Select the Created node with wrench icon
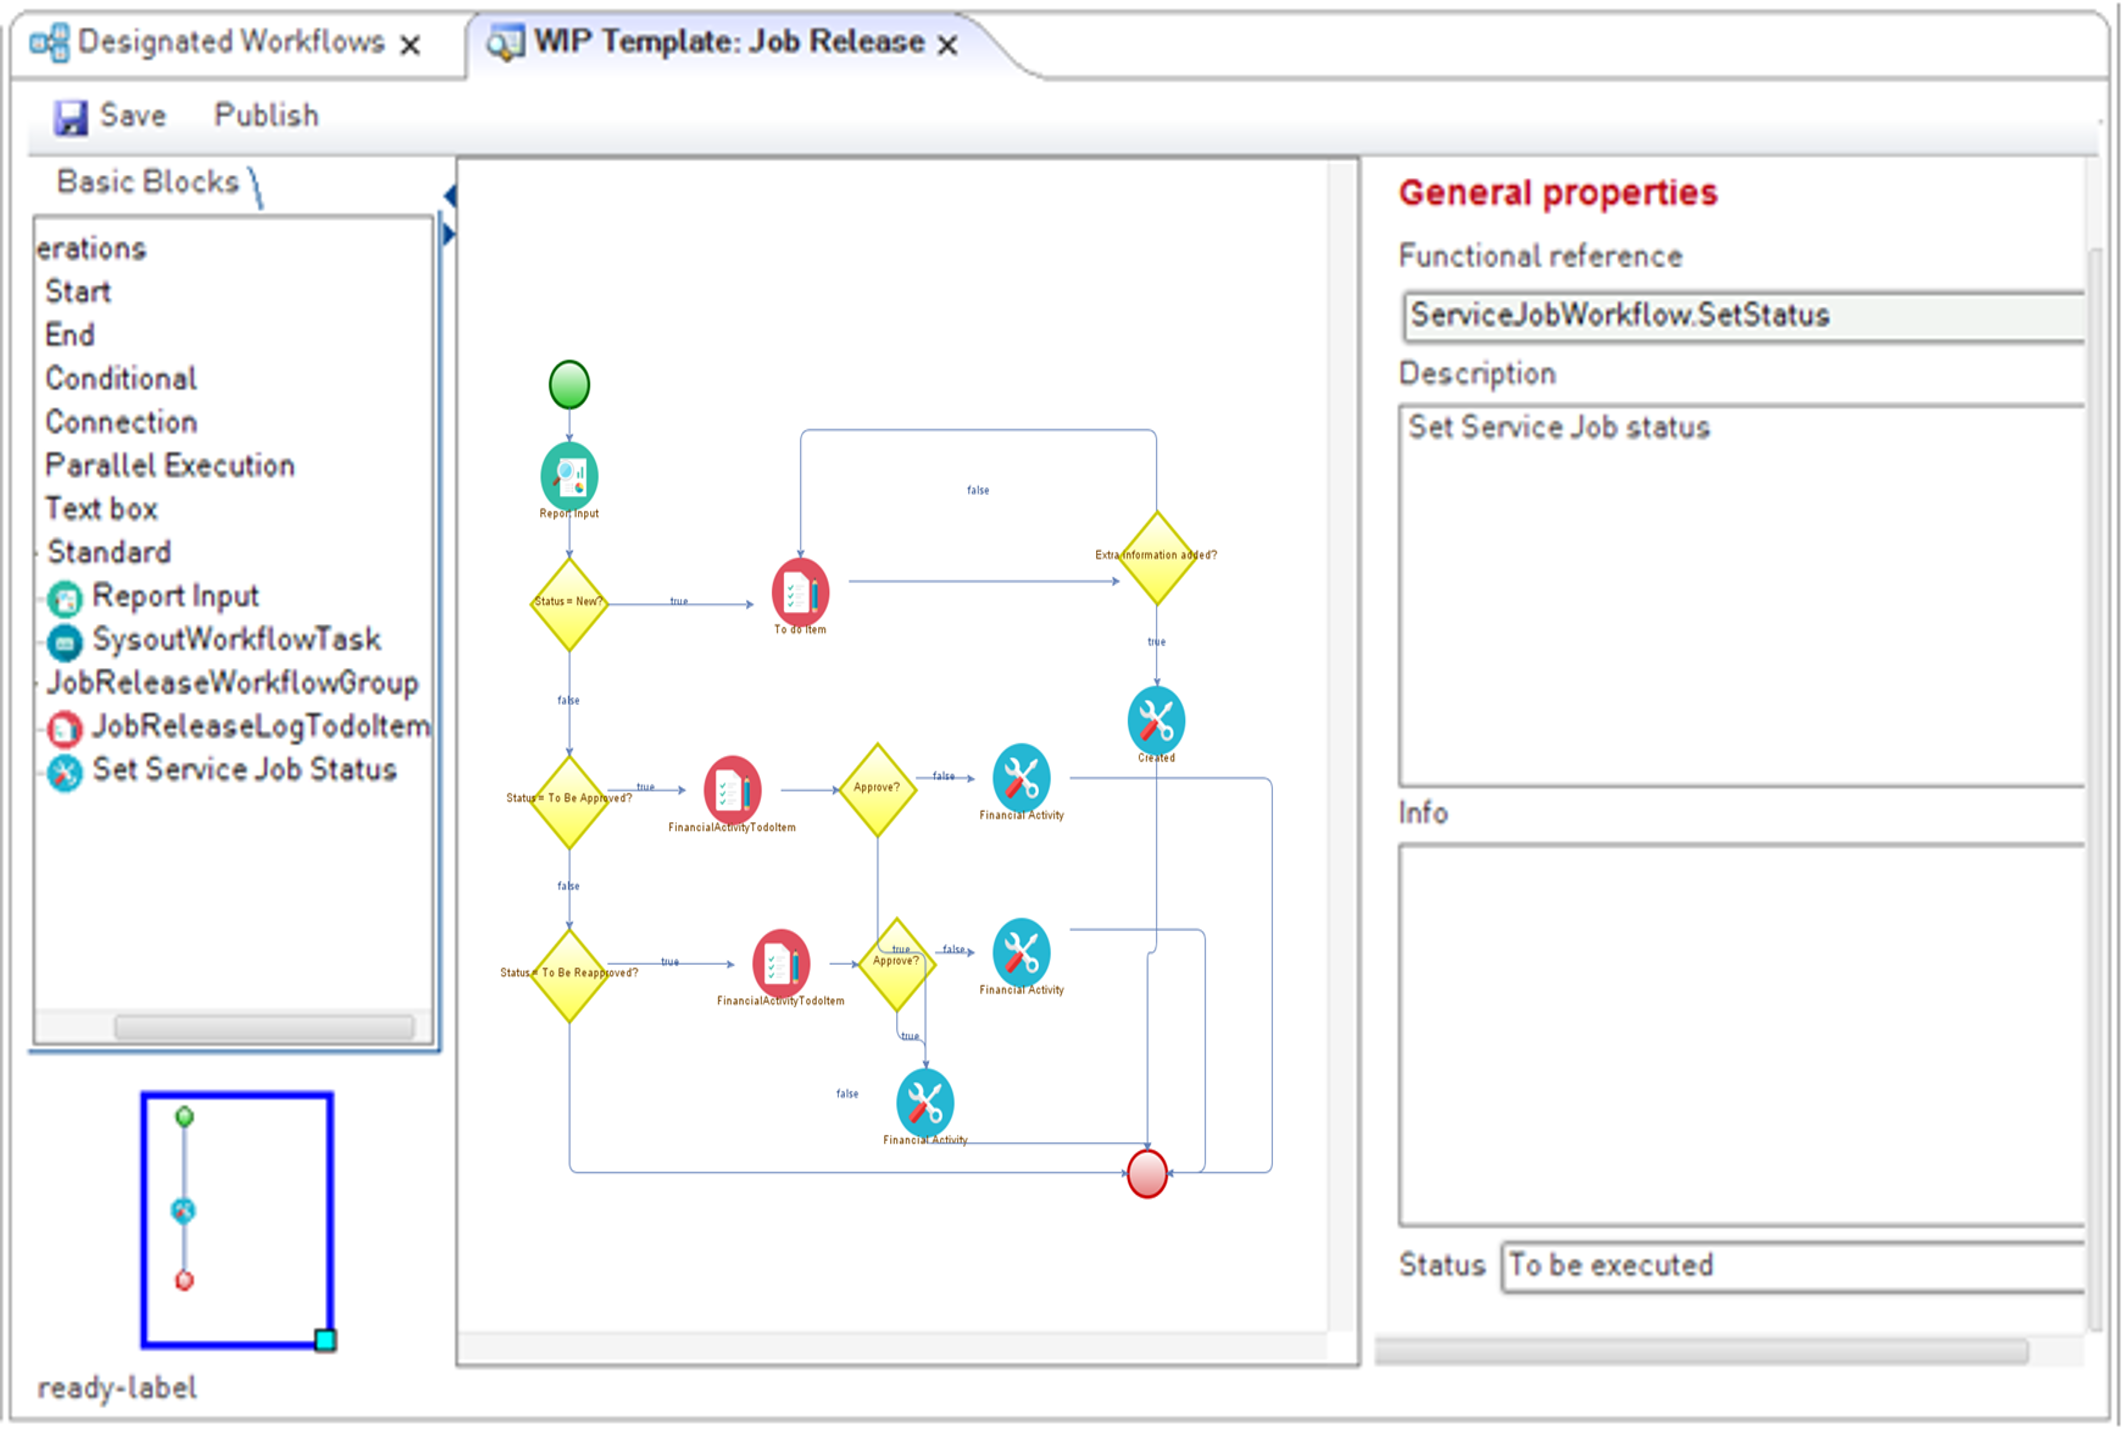The width and height of the screenshot is (2126, 1448). coord(1155,718)
